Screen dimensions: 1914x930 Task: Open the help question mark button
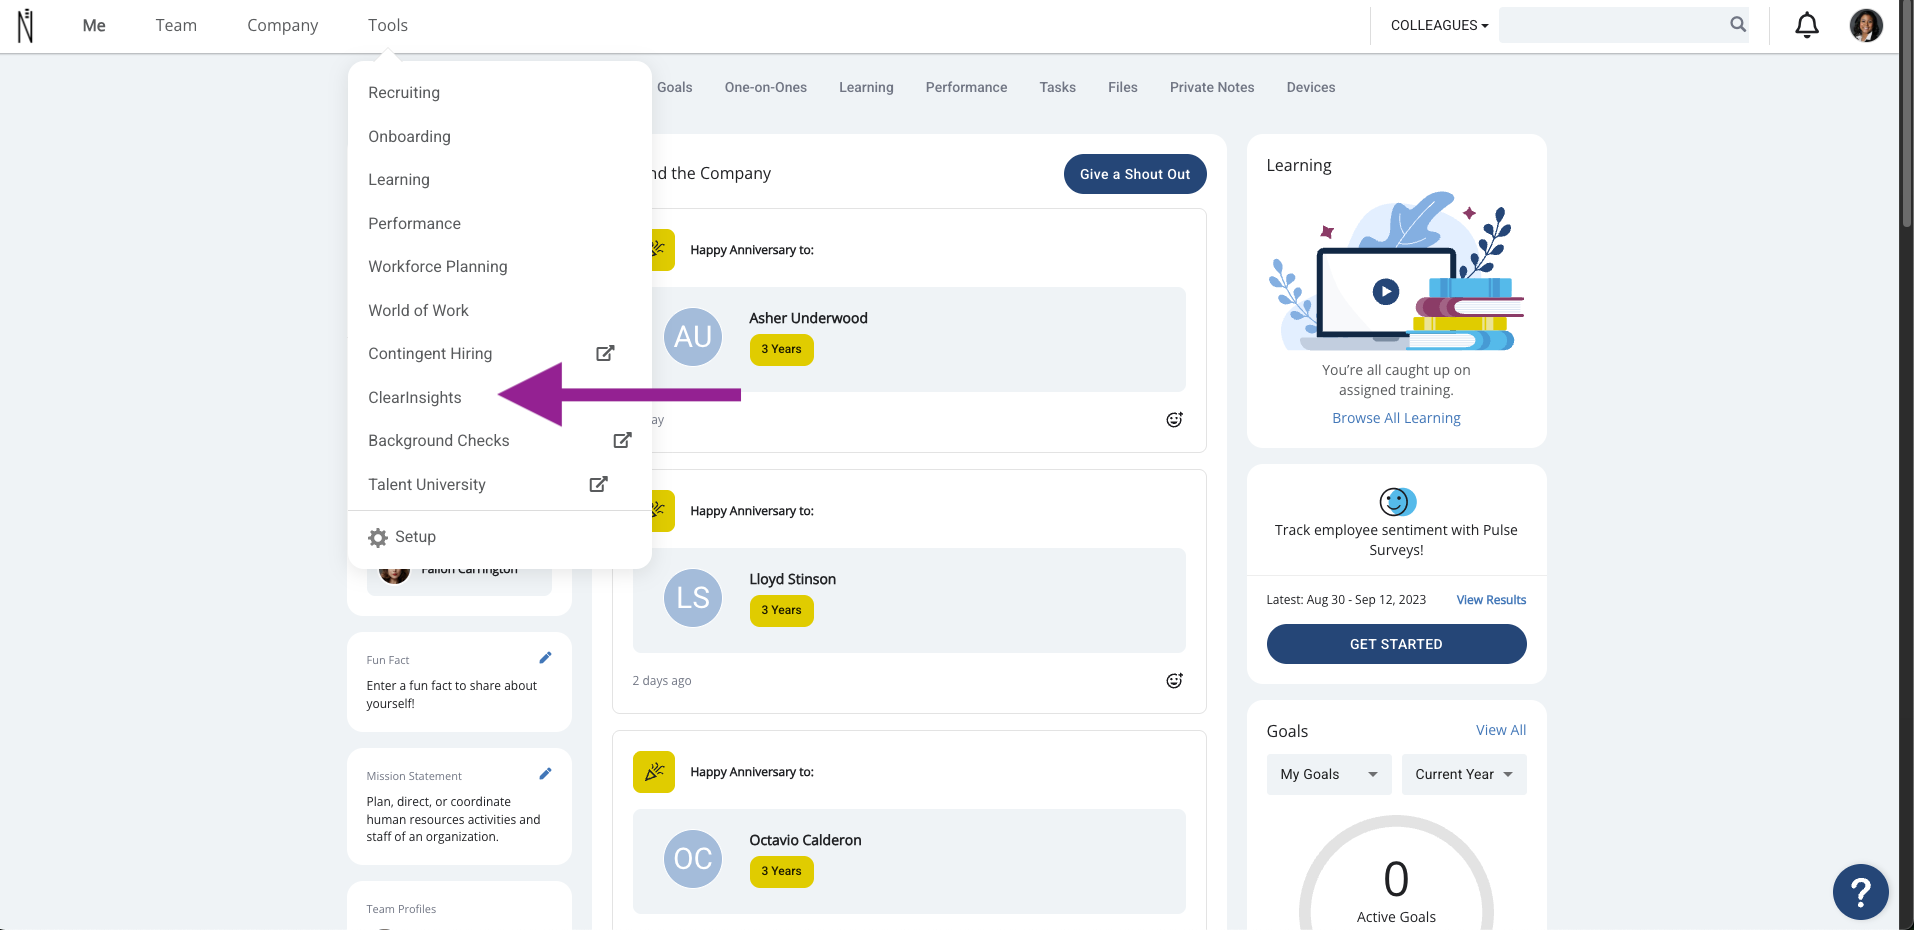[x=1860, y=891]
